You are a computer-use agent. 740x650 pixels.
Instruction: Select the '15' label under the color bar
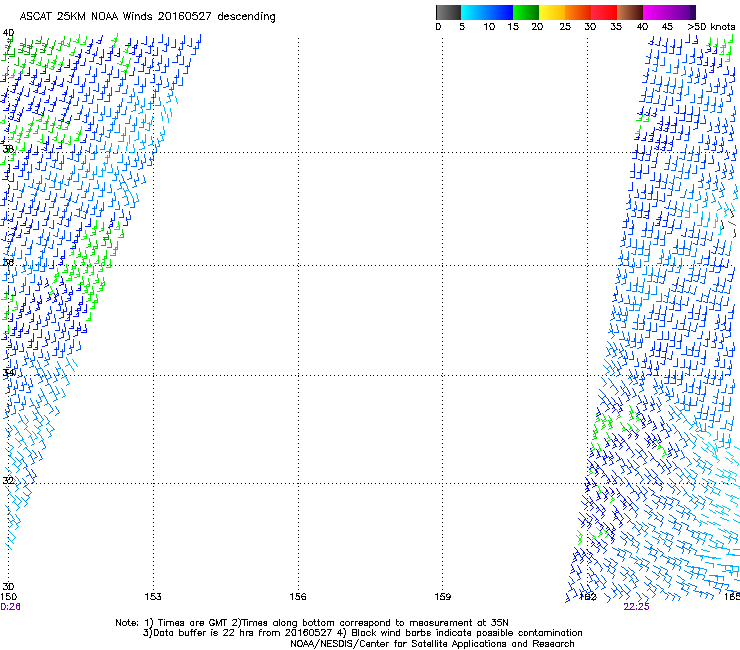point(513,27)
